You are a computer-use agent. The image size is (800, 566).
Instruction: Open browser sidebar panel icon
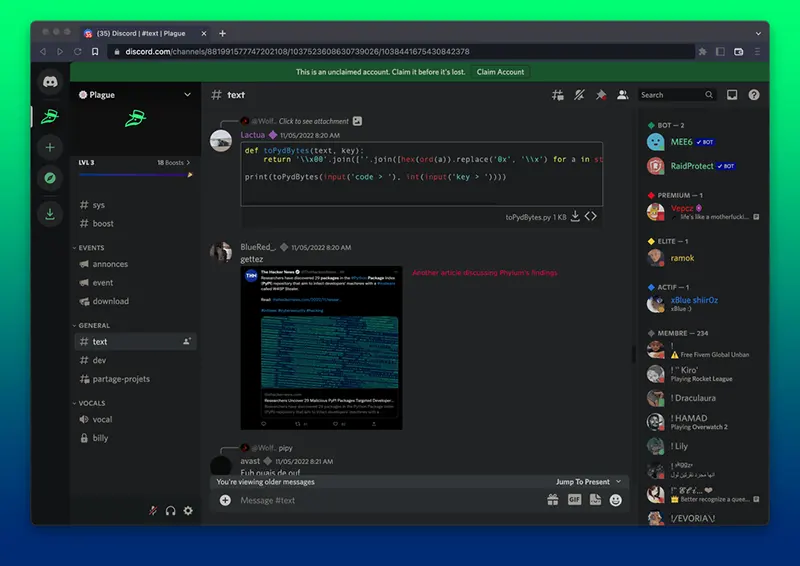point(720,52)
